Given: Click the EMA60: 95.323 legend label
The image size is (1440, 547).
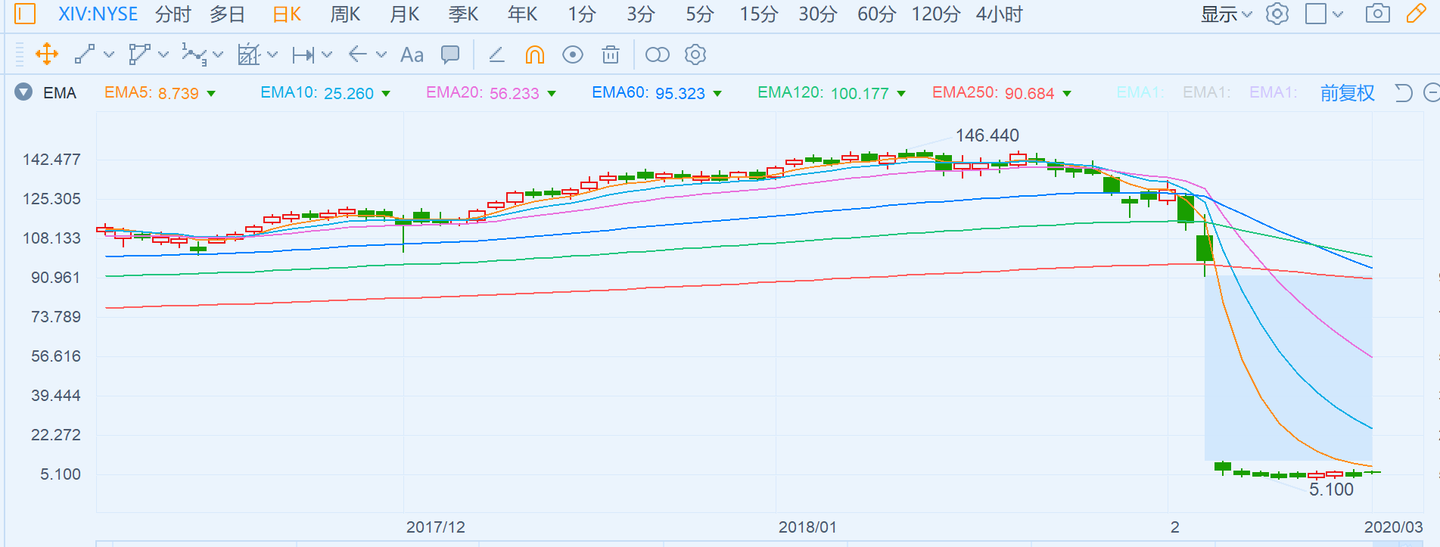Looking at the screenshot, I should click(x=648, y=93).
